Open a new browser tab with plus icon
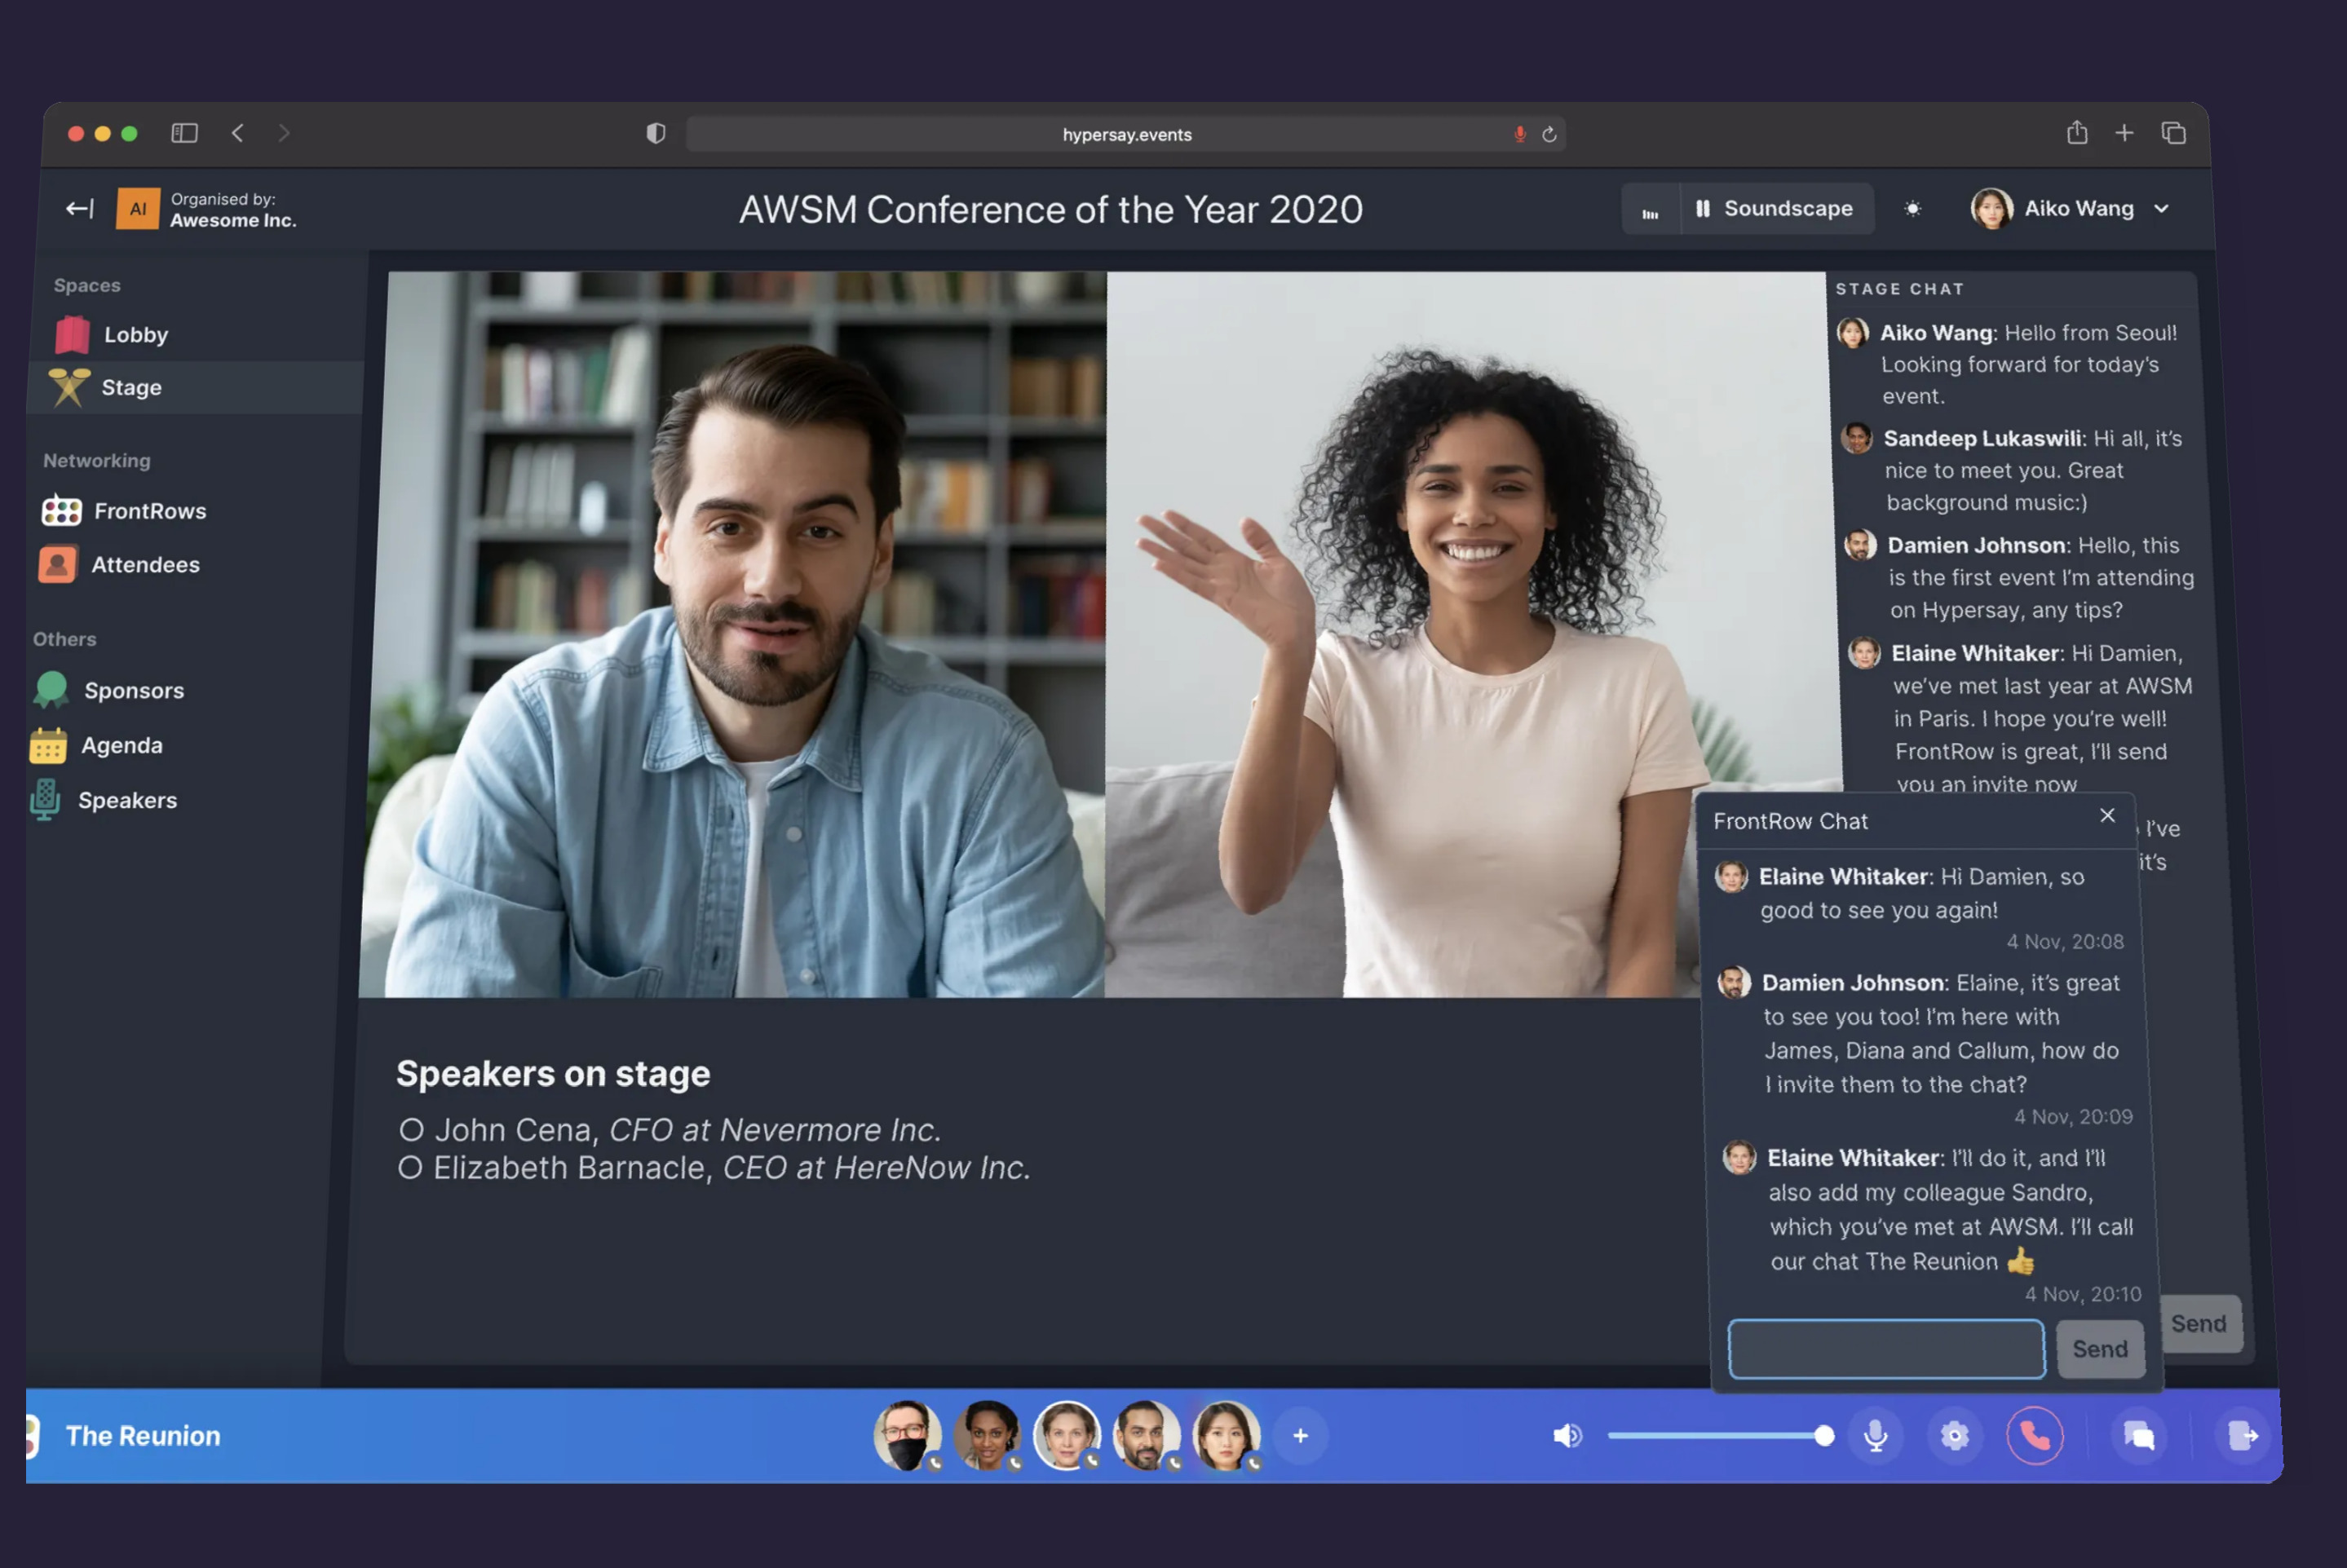The width and height of the screenshot is (2347, 1568). tap(2124, 133)
